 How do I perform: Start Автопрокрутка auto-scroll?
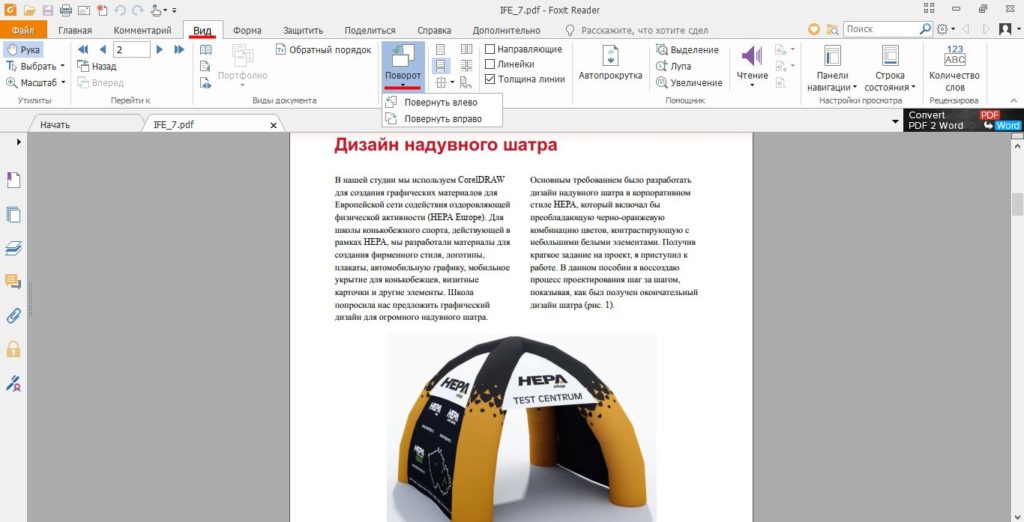pos(610,64)
